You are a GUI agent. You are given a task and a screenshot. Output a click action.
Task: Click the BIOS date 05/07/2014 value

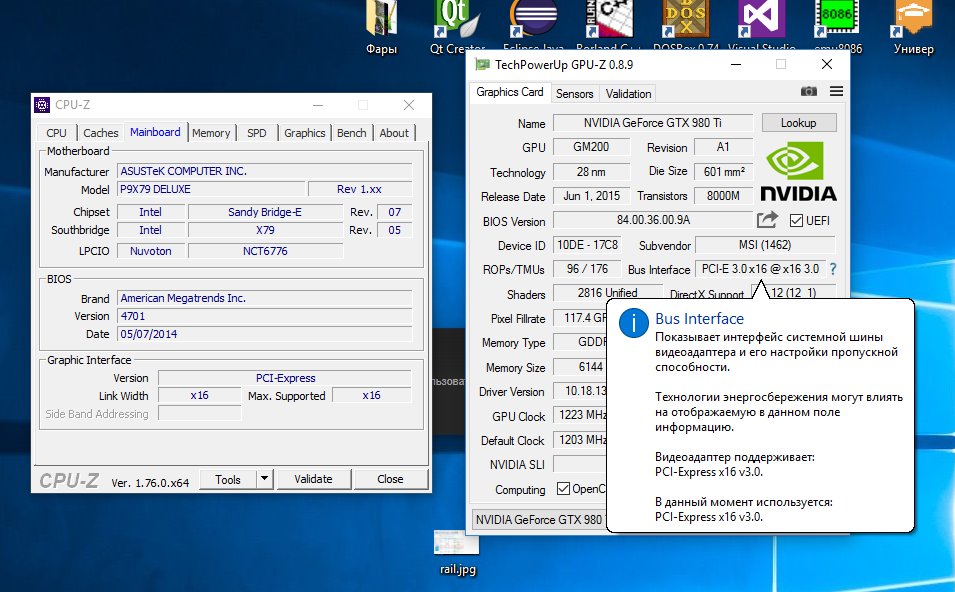pyautogui.click(x=265, y=334)
